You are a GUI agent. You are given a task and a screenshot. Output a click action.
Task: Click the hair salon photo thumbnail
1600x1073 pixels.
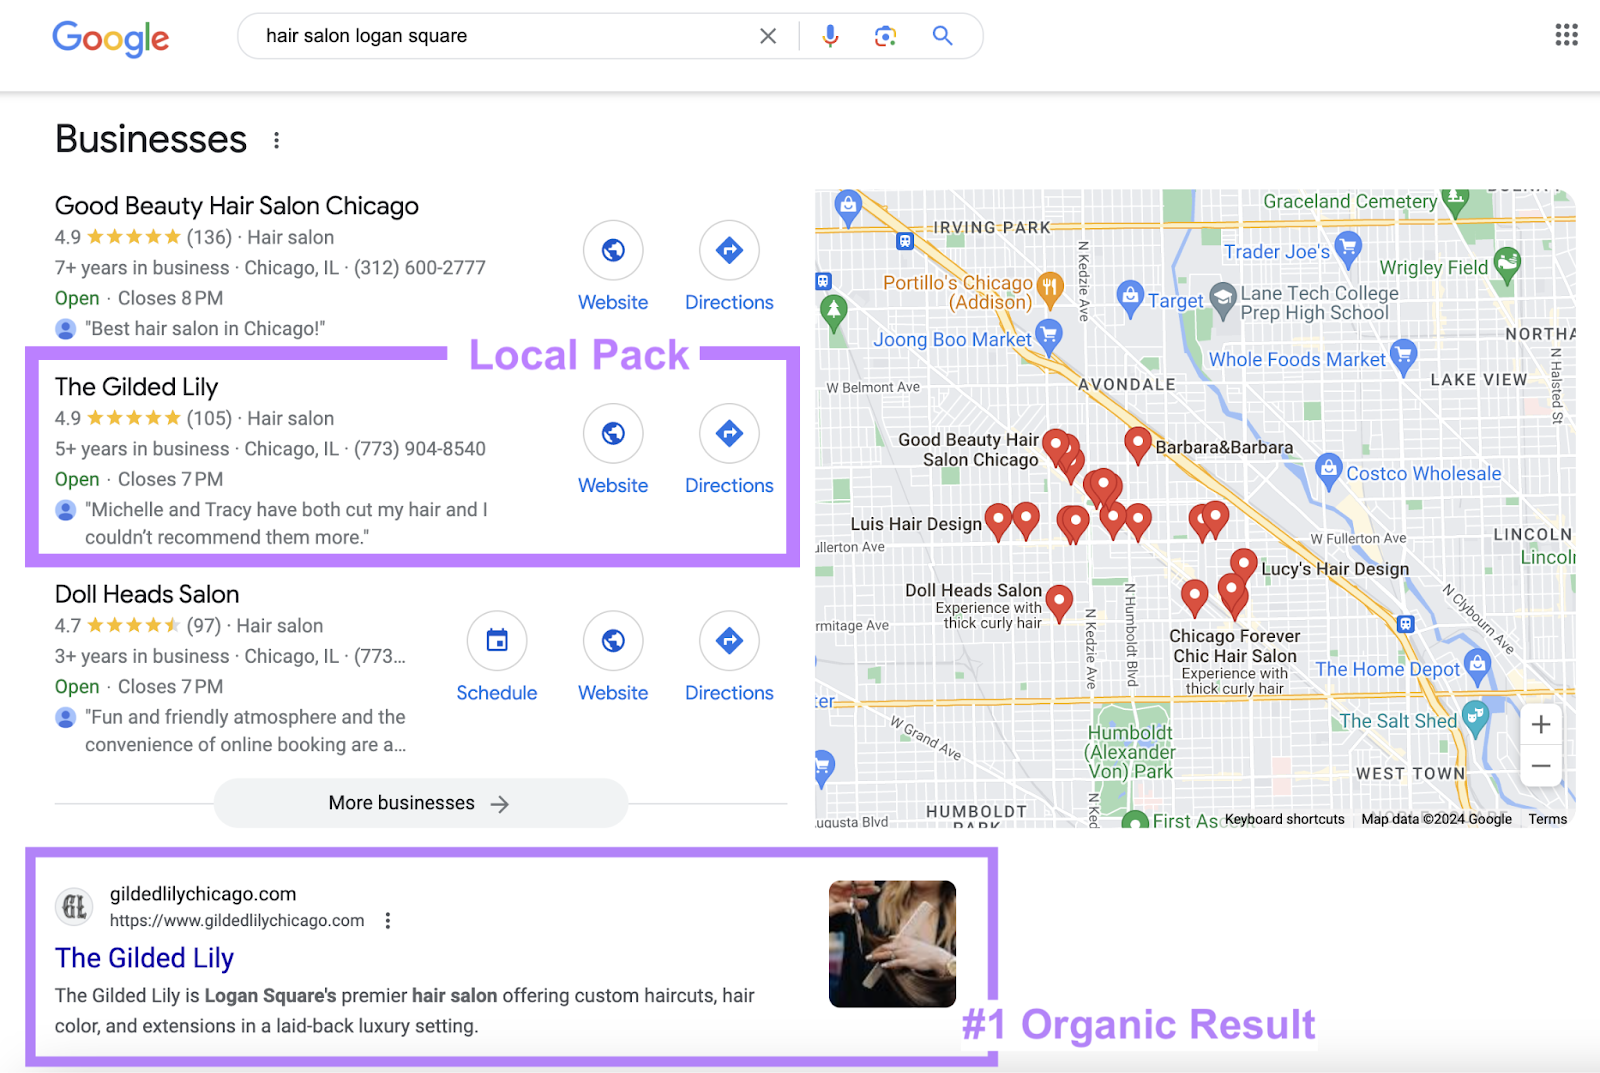click(891, 943)
